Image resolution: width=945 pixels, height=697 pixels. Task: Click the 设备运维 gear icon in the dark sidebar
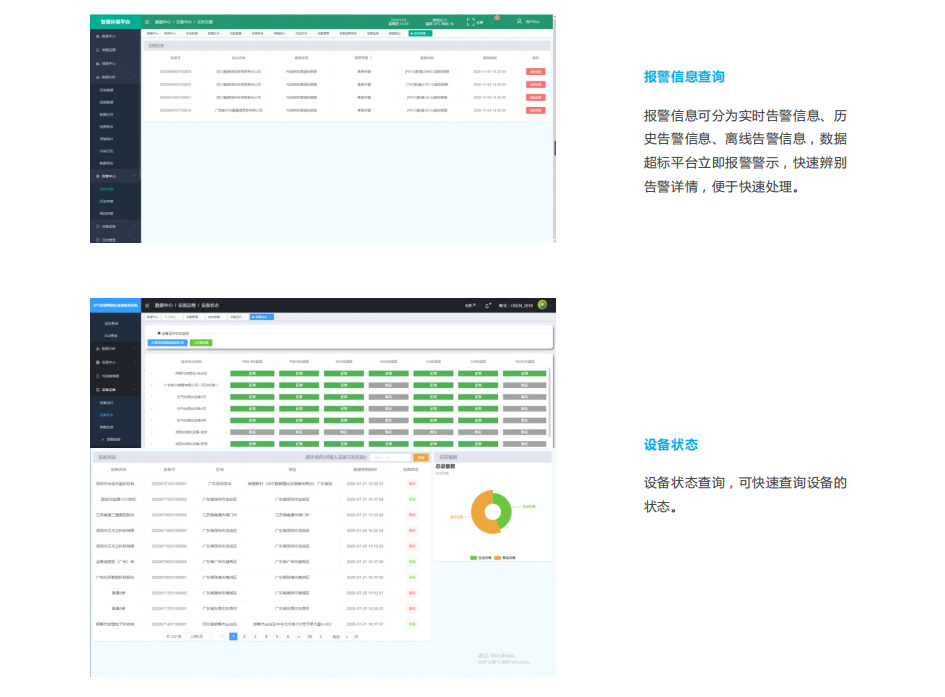point(98,390)
